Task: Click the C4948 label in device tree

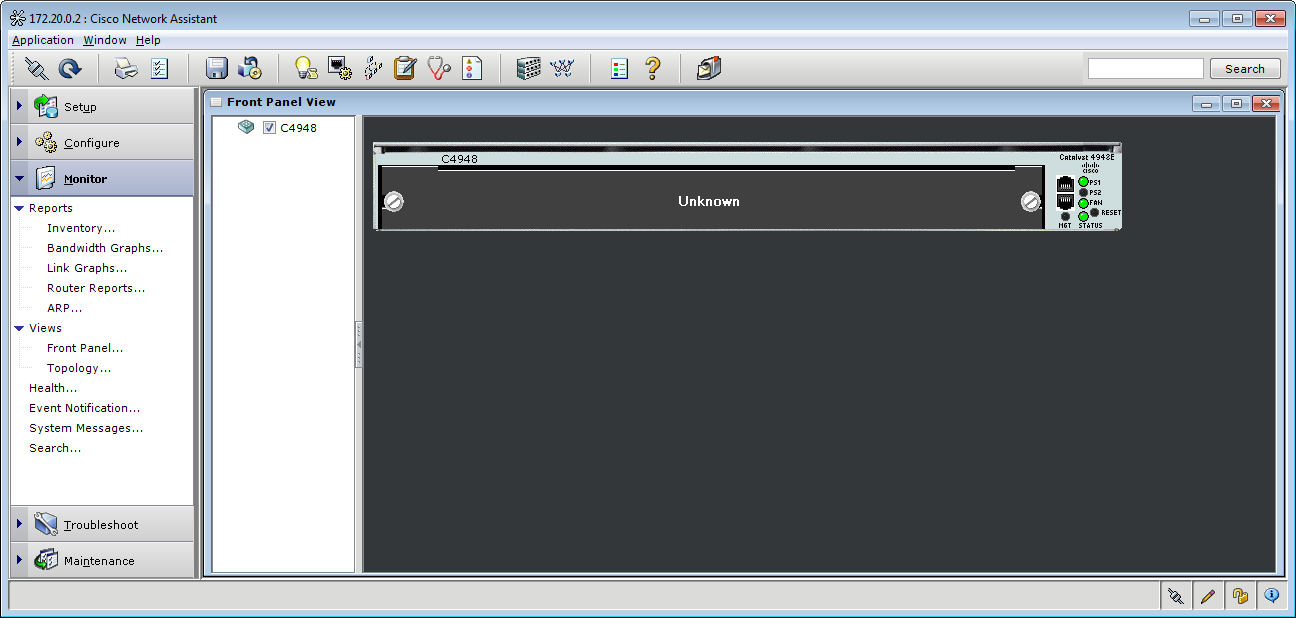Action: pyautogui.click(x=298, y=128)
